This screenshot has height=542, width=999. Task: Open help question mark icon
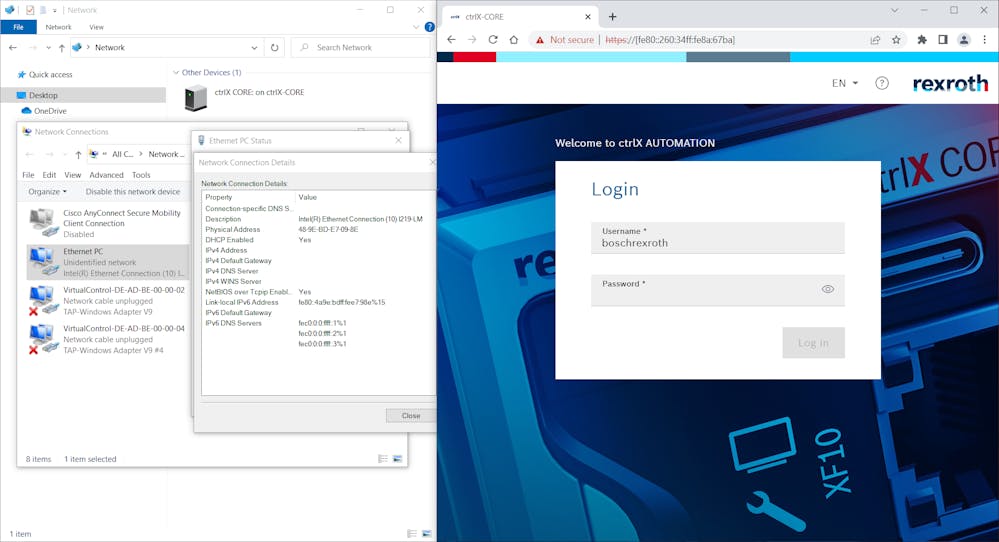tap(881, 83)
